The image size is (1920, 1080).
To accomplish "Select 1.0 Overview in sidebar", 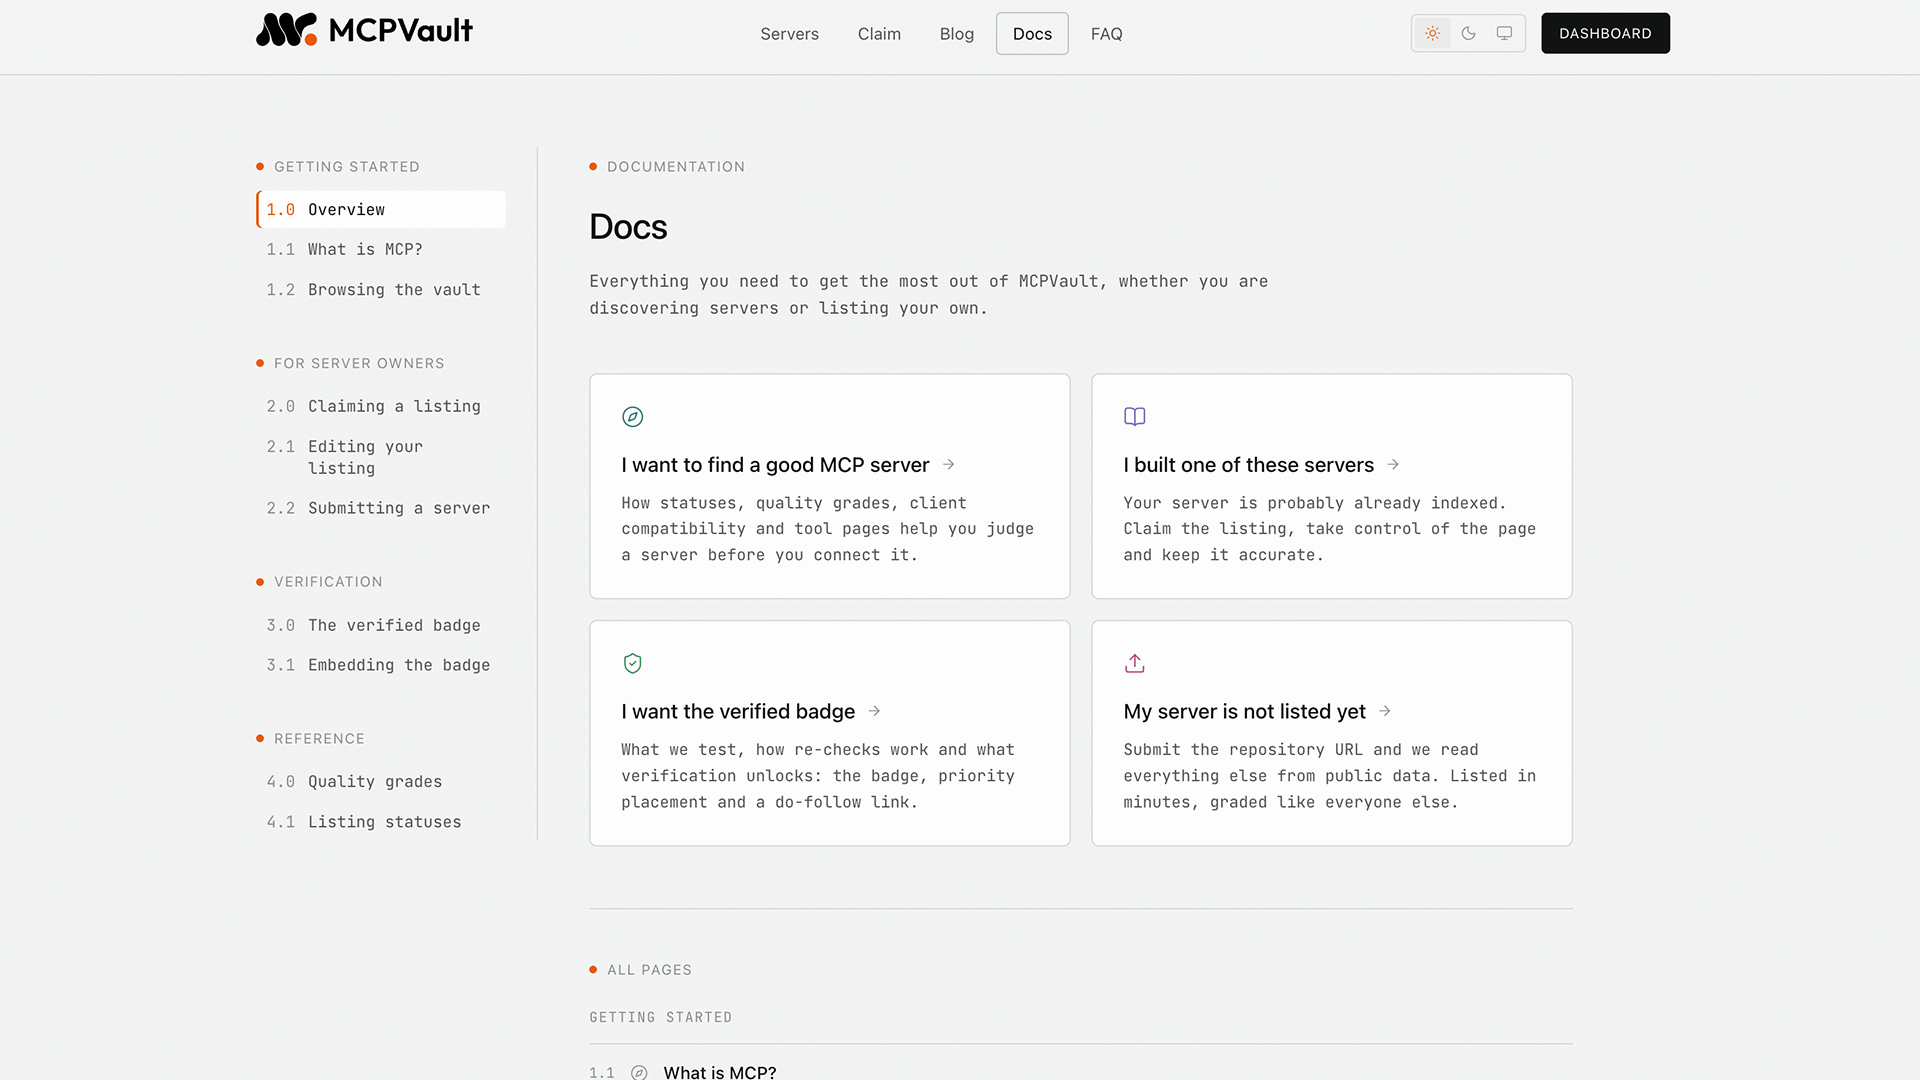I will [381, 209].
